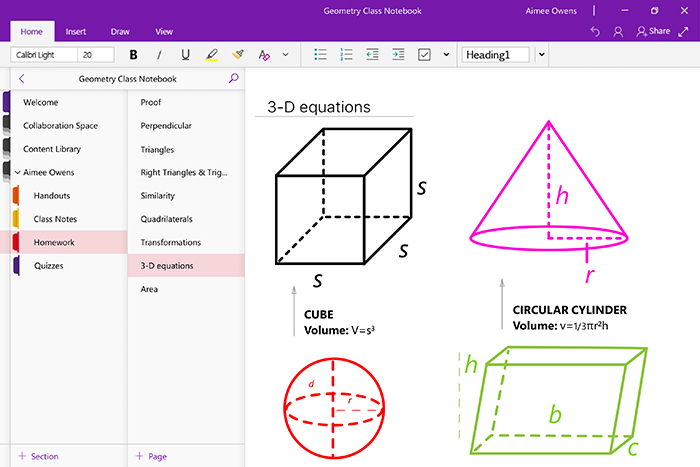
Task: Add a new section
Action: pos(38,456)
